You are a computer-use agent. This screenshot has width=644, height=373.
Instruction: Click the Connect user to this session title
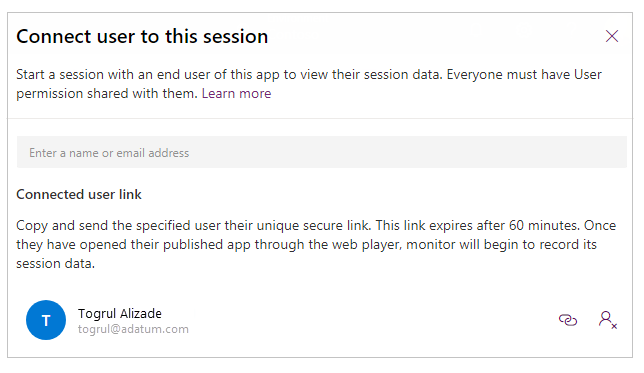tap(142, 37)
